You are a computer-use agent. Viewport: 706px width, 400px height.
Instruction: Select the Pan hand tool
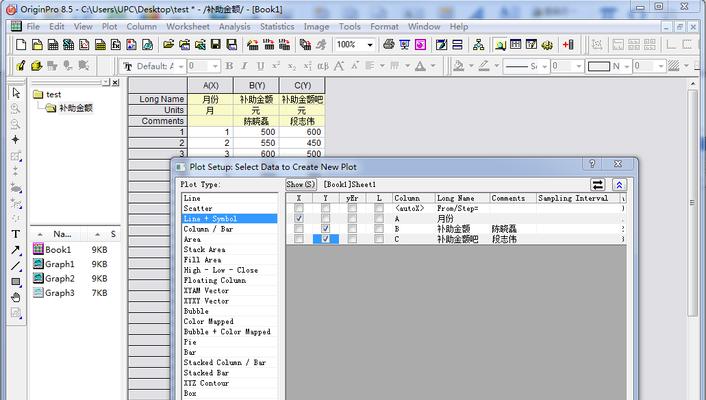point(16,297)
